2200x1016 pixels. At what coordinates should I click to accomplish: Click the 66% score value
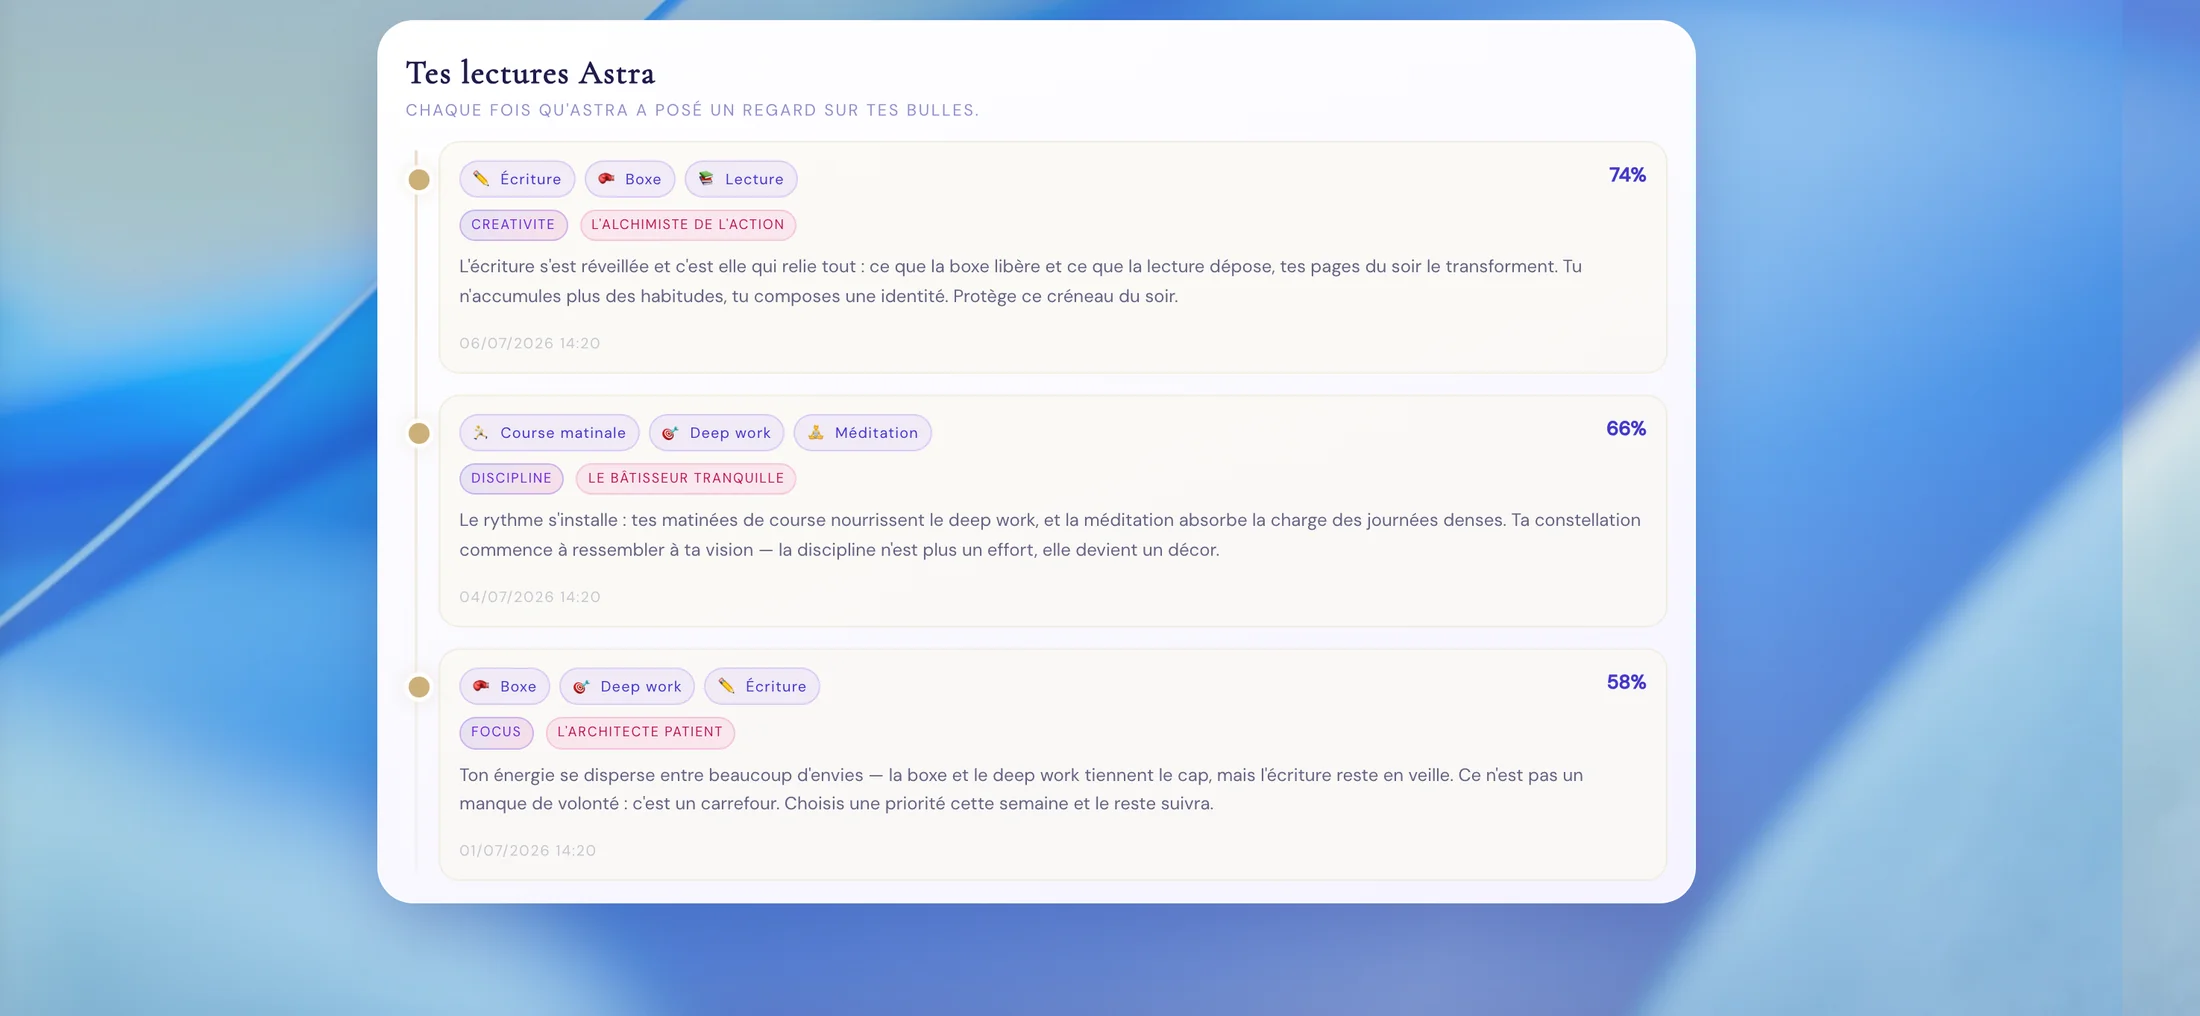[x=1626, y=429]
